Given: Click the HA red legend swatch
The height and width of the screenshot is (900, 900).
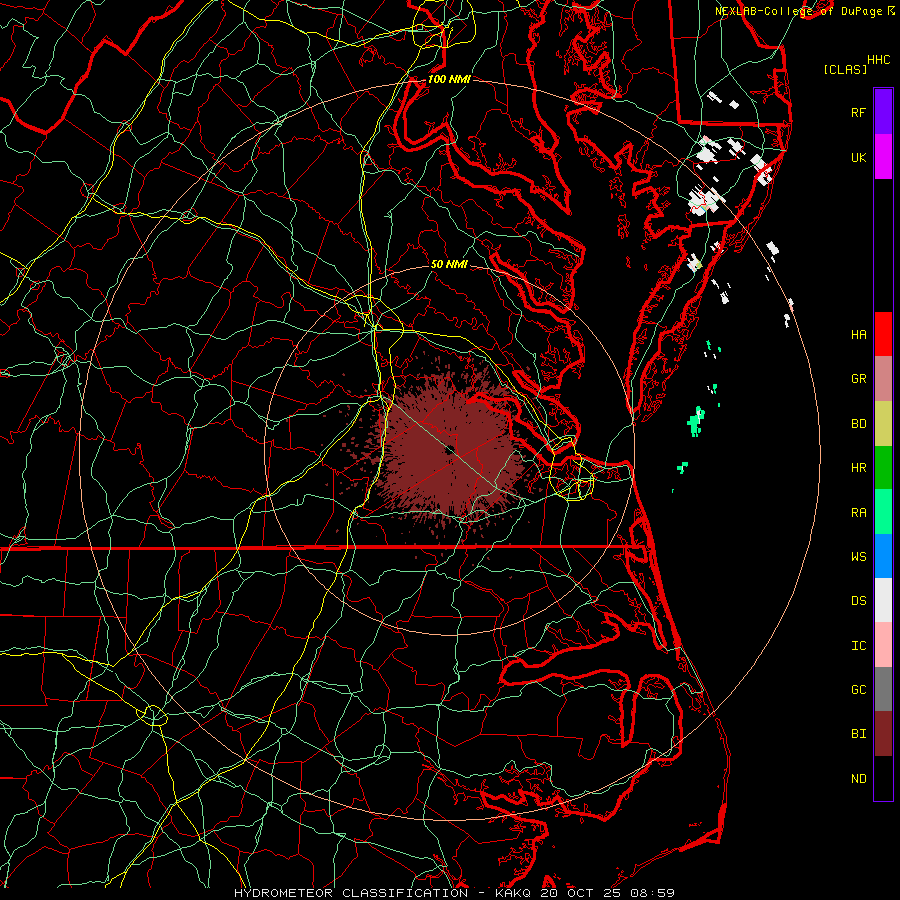Looking at the screenshot, I should [883, 334].
